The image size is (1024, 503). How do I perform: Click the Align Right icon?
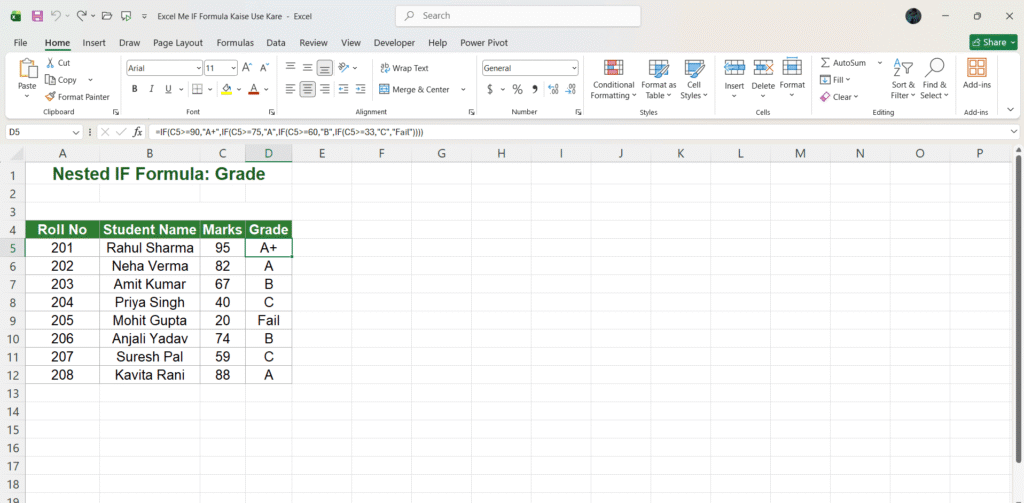[325, 89]
